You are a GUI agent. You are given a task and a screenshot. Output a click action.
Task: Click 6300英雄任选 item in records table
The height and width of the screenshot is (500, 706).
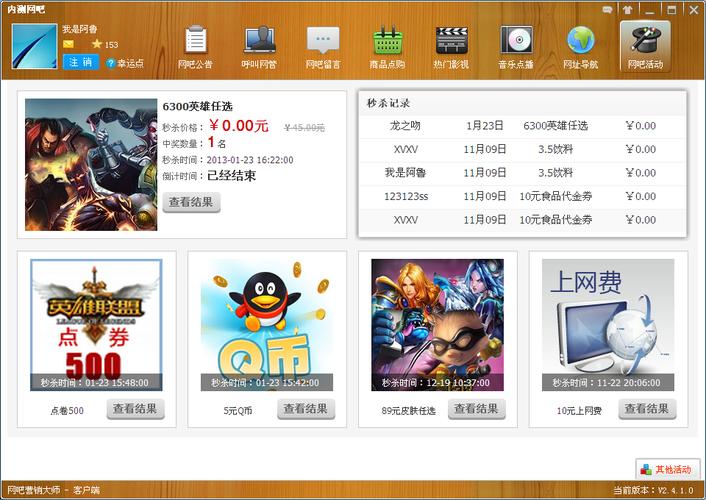click(x=556, y=126)
